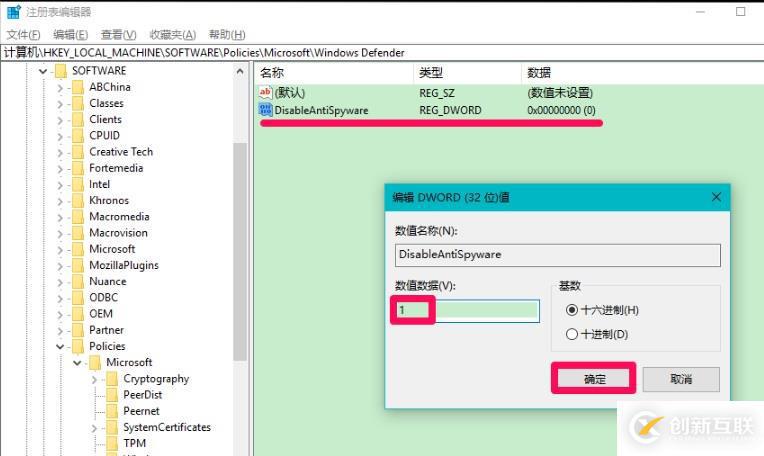Expand the Partner tree node
Screen dimensions: 764x456
tap(60, 331)
